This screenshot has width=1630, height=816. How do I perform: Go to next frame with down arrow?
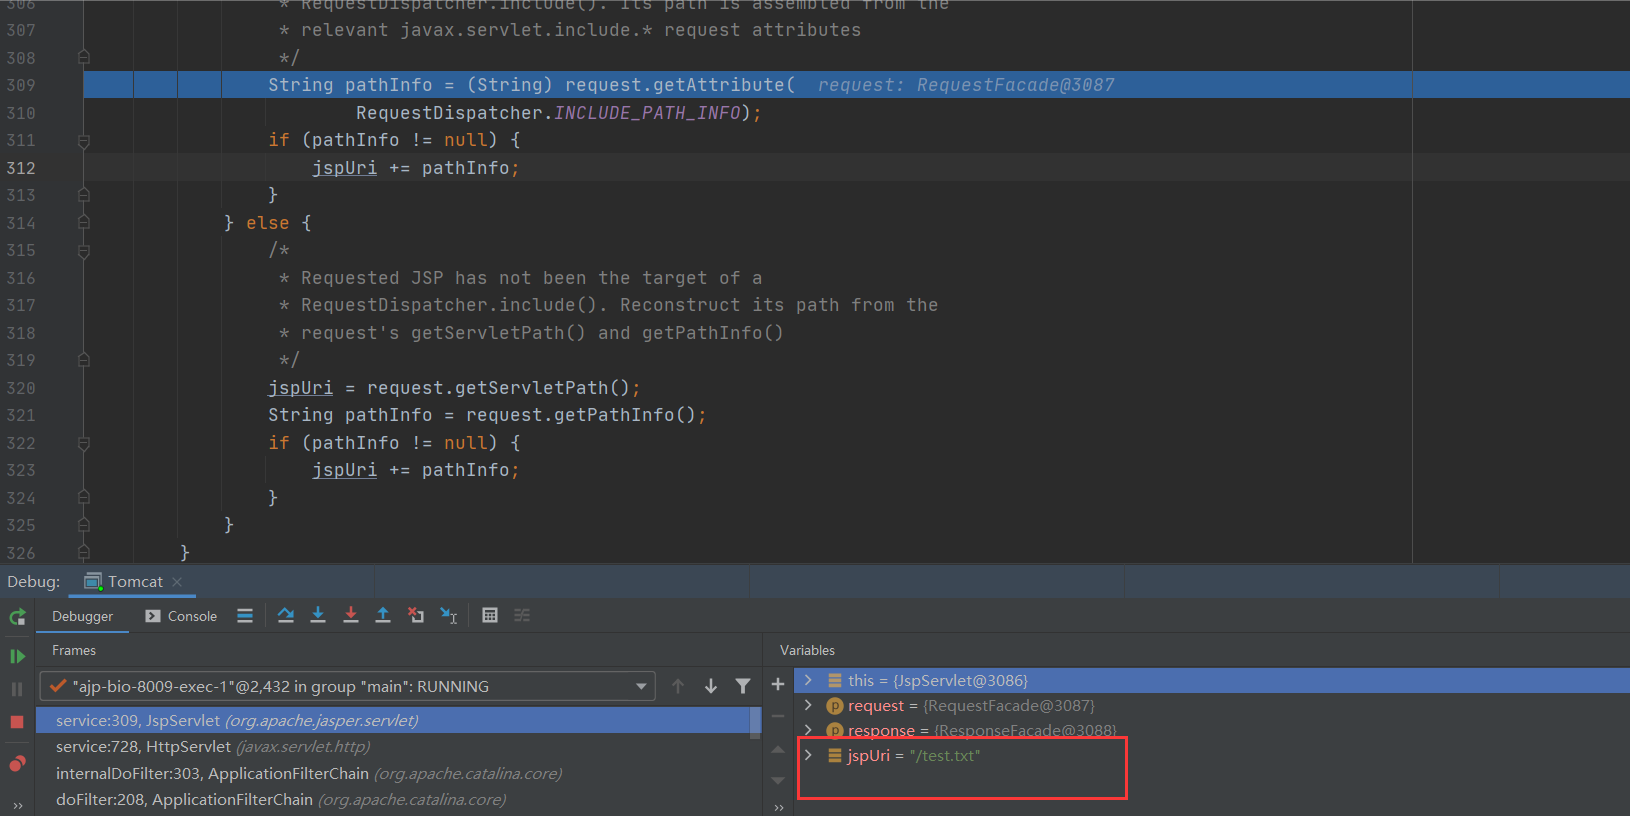click(711, 686)
